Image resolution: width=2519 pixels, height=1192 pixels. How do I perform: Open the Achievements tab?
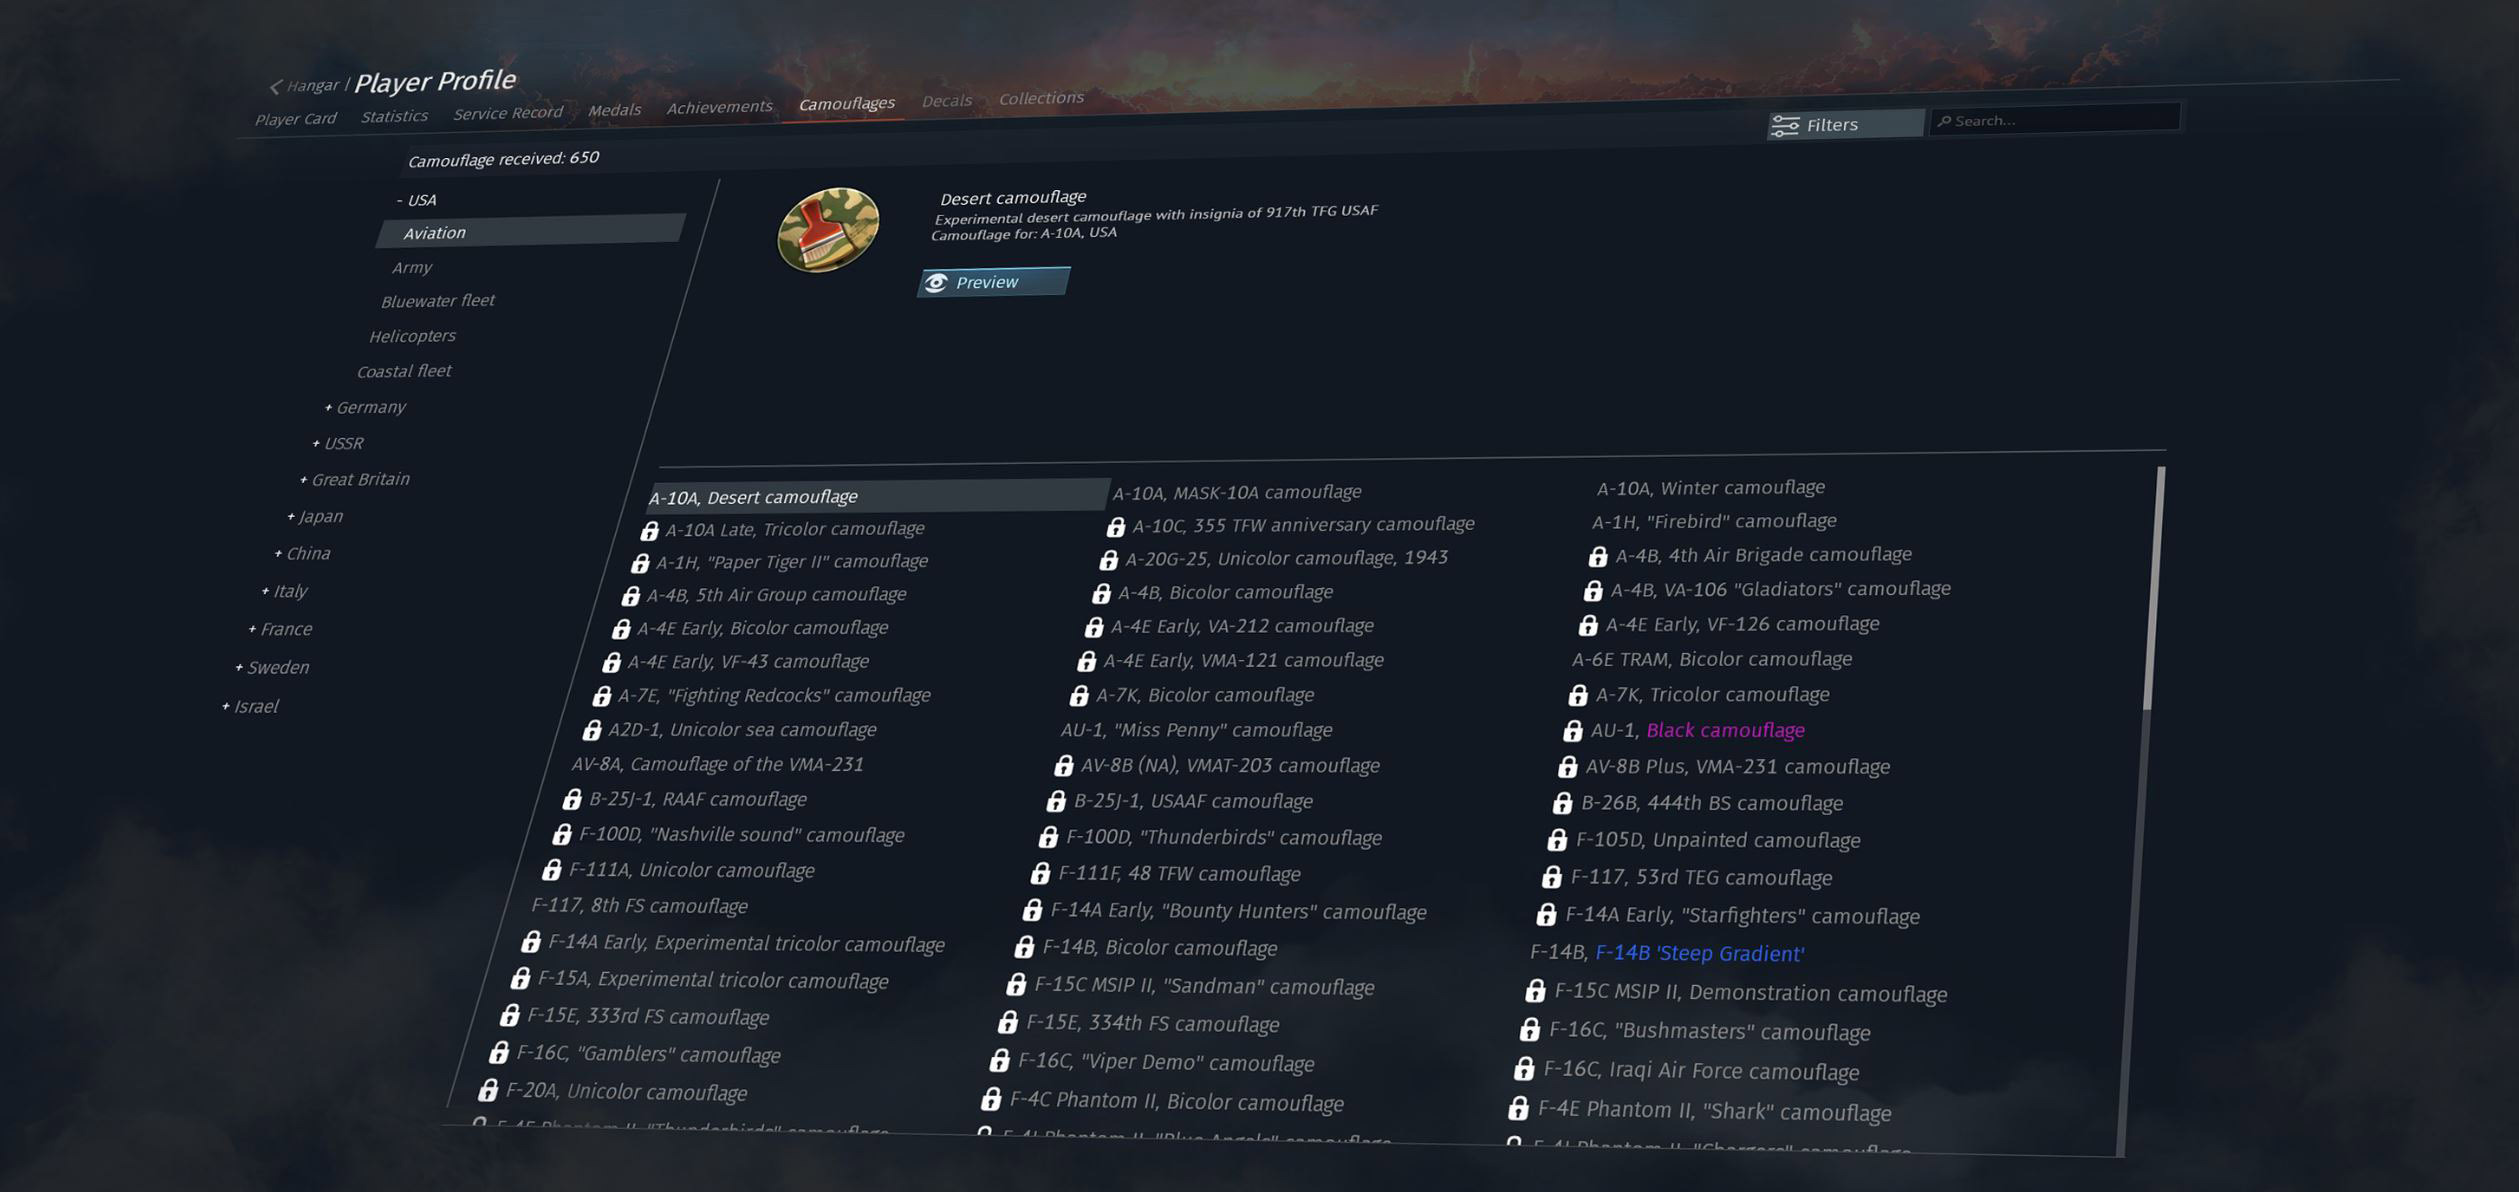click(x=720, y=107)
